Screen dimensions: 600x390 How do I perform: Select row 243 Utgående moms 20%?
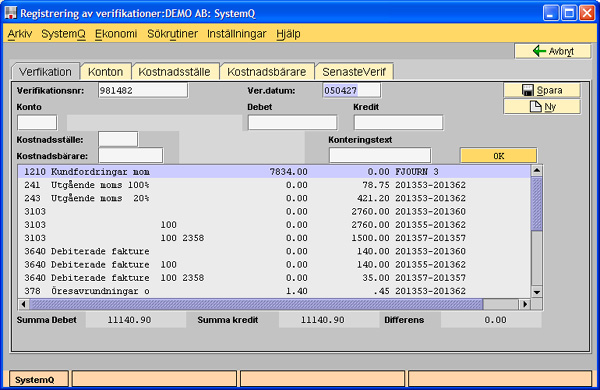pos(274,198)
